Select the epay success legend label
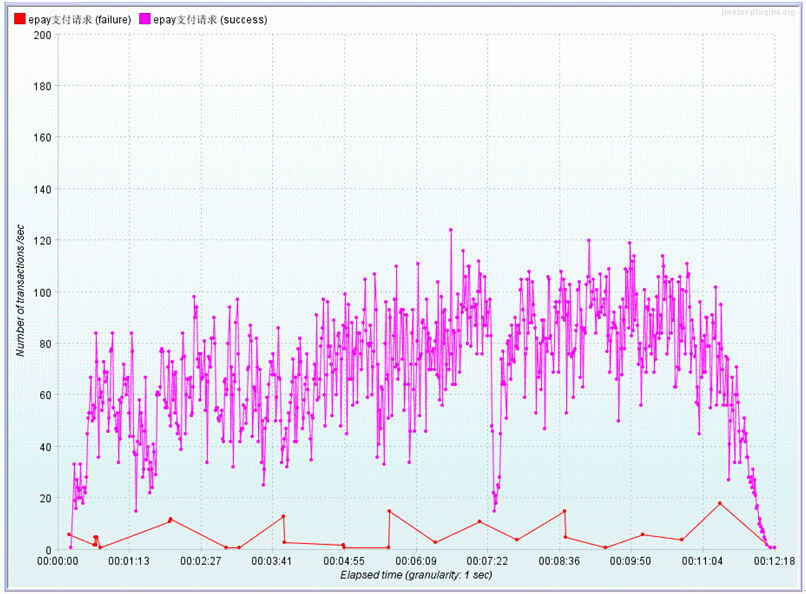The height and width of the screenshot is (594, 806). (x=210, y=20)
